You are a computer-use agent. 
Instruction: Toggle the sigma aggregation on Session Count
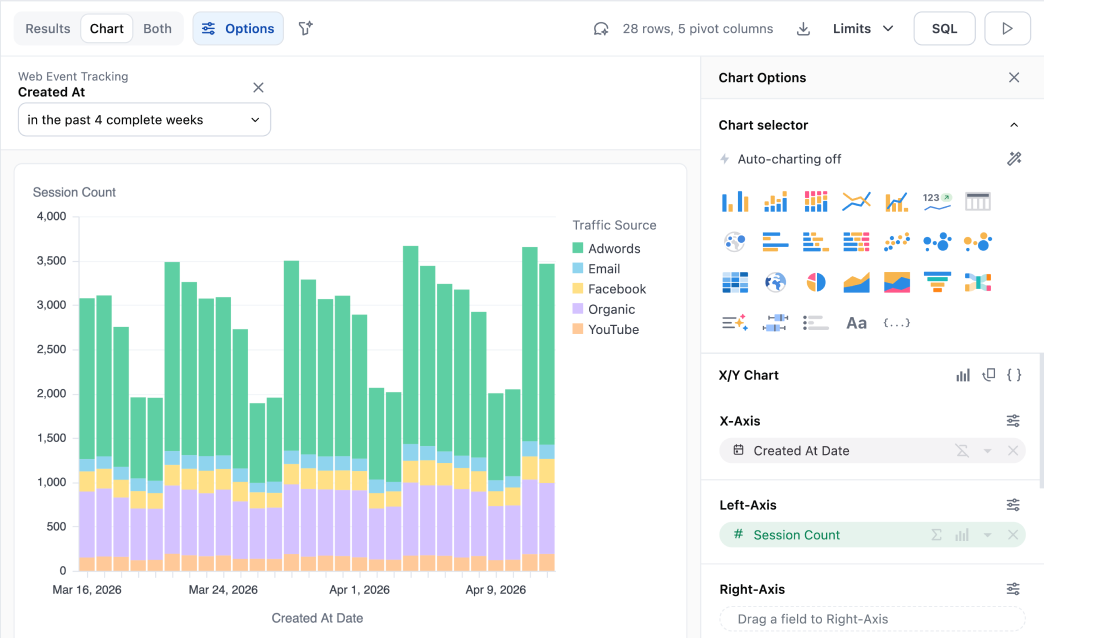tap(936, 535)
